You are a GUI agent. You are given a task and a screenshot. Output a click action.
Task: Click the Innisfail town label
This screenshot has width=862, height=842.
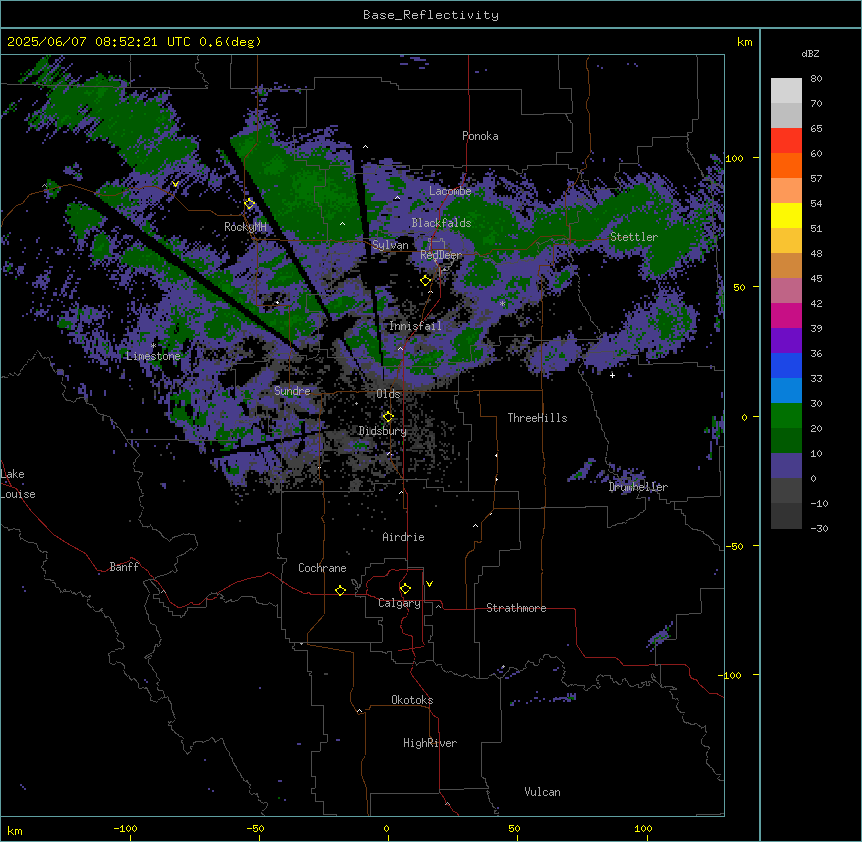click(x=415, y=326)
